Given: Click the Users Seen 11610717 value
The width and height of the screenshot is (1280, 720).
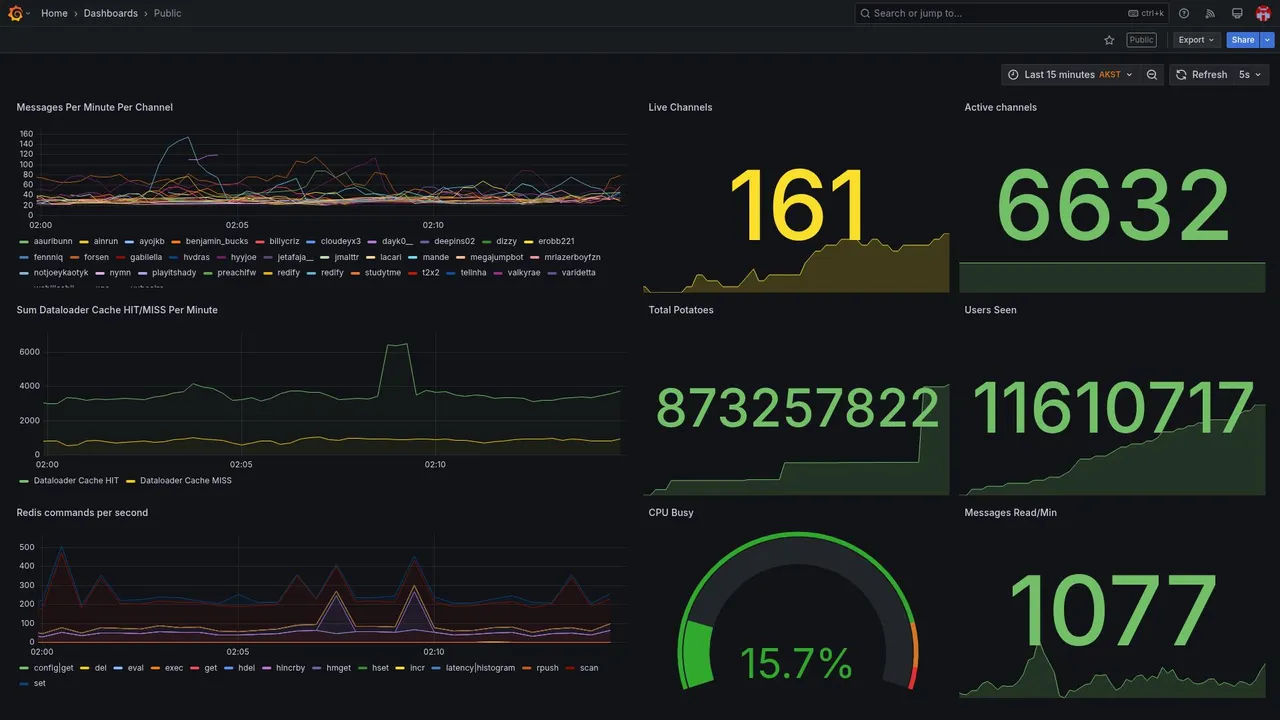Looking at the screenshot, I should (1113, 409).
